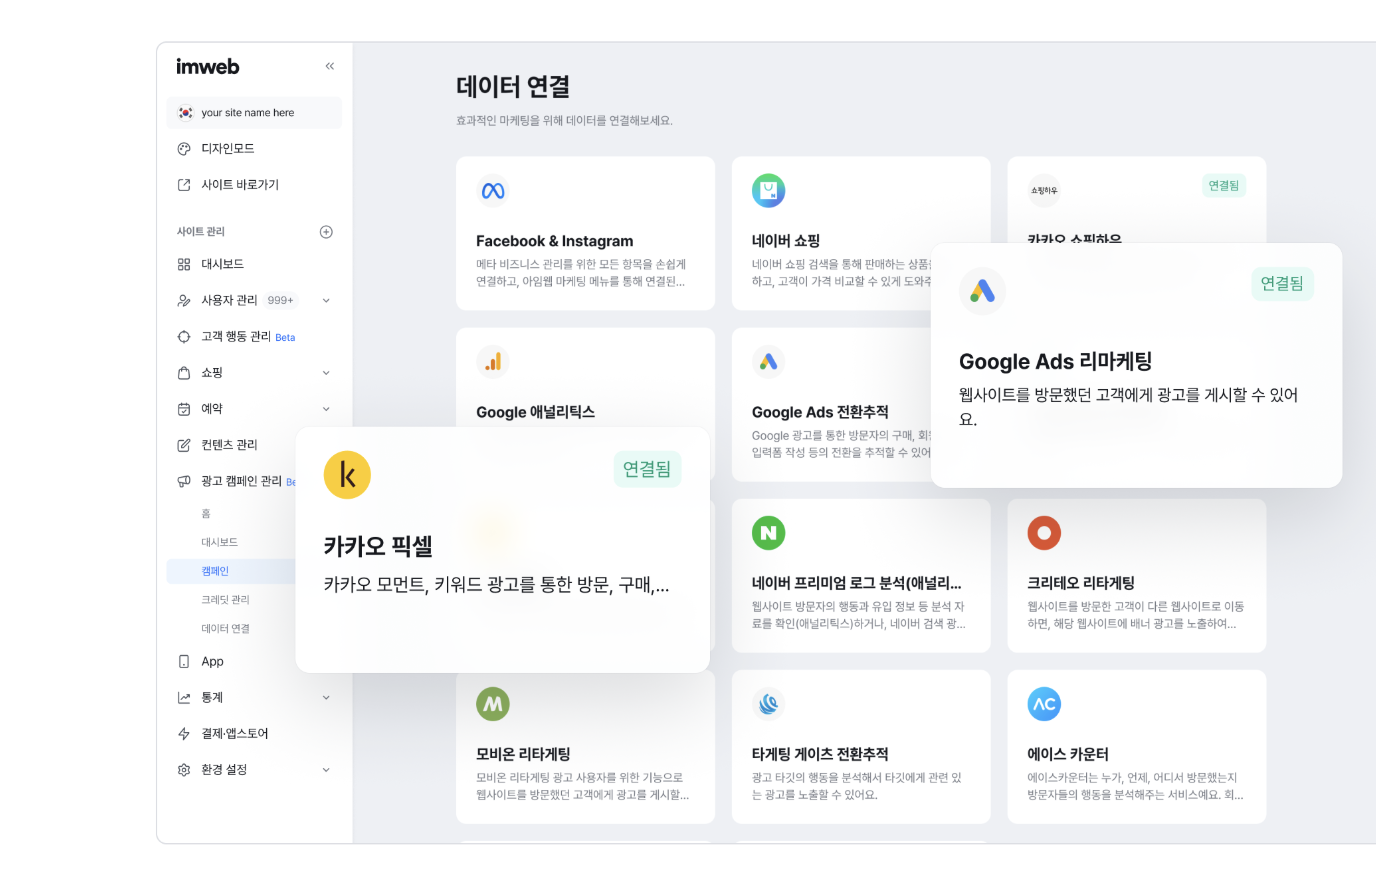
Task: Open the Google Ads 리마케팅 title
Action: point(1056,361)
